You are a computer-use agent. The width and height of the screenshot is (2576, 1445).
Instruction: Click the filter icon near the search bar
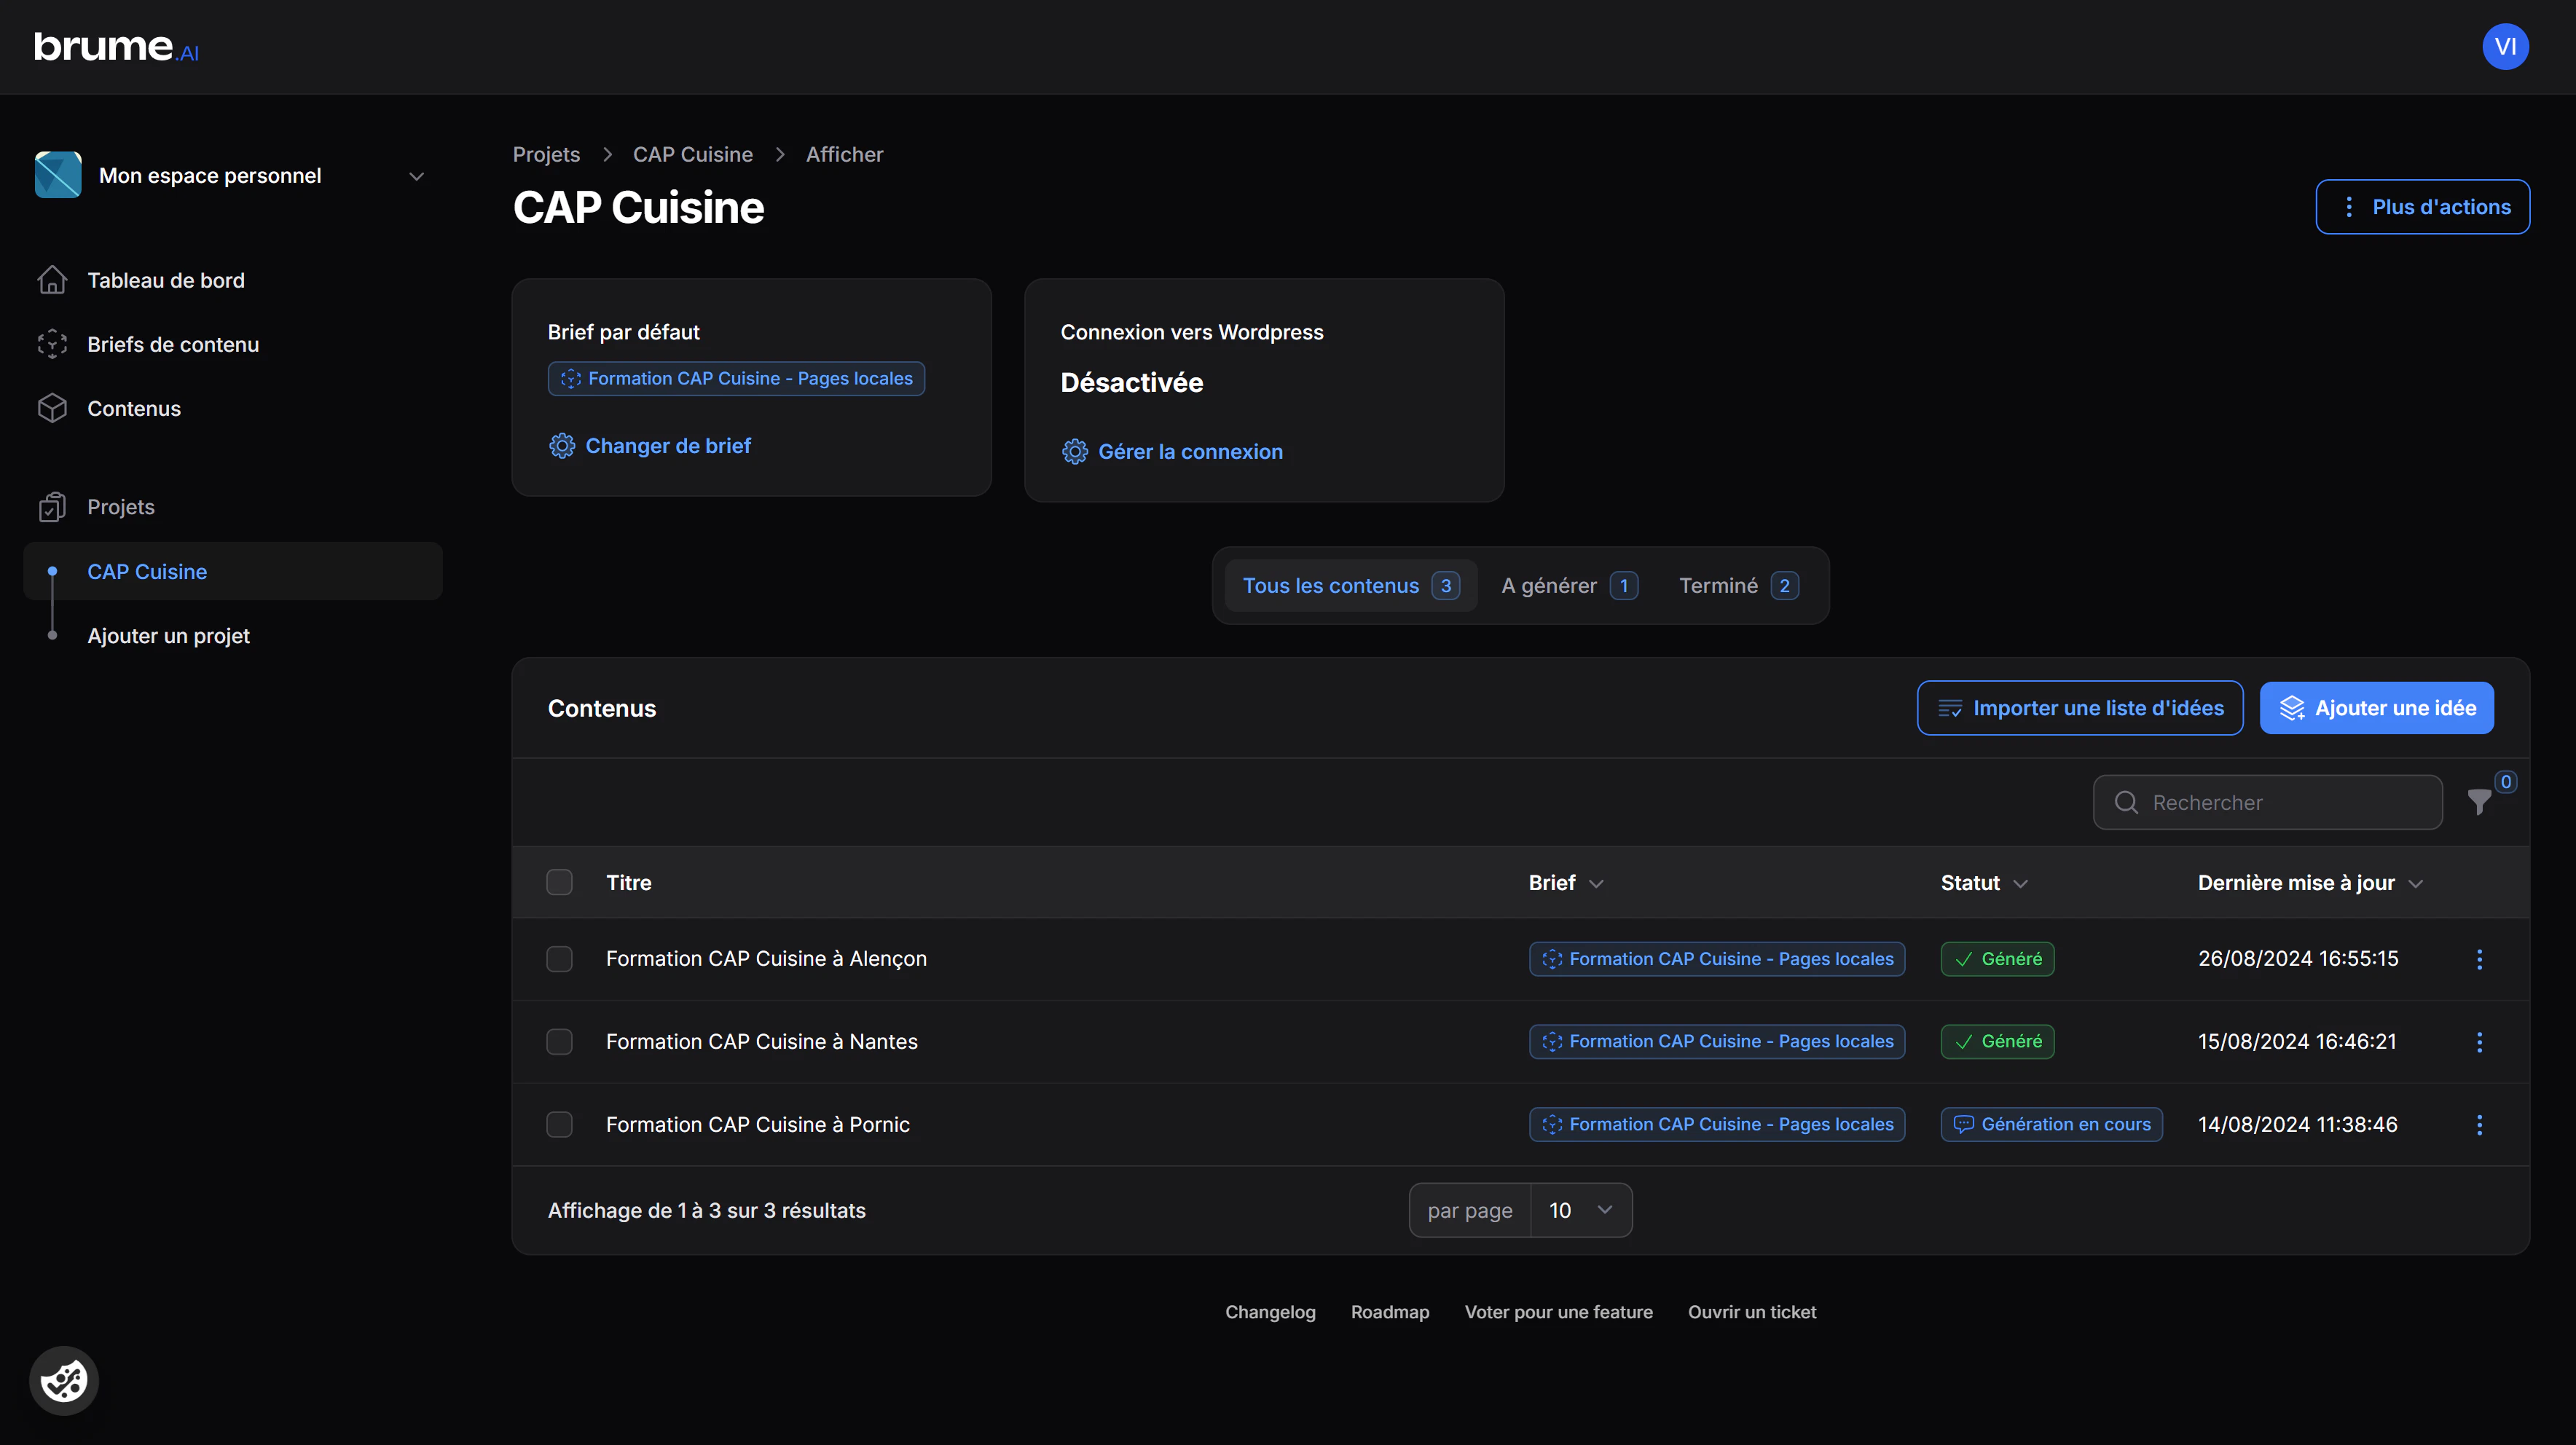(2481, 803)
